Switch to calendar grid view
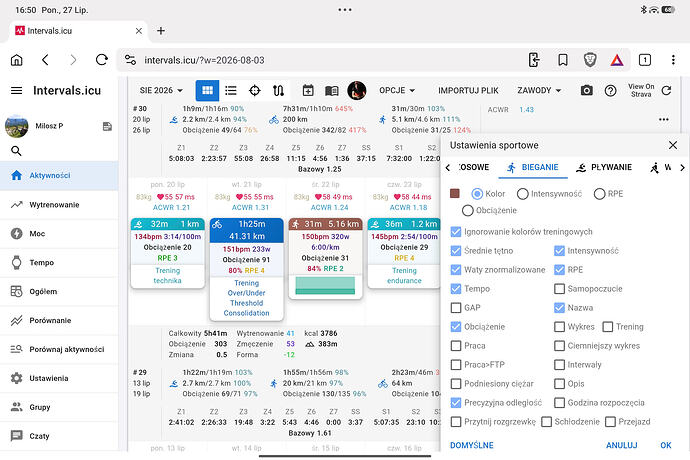The height and width of the screenshot is (460, 690). point(207,91)
